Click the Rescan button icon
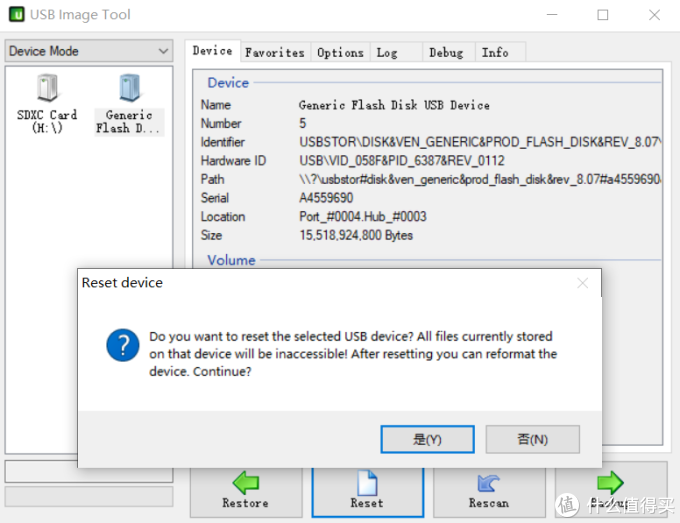Image resolution: width=680 pixels, height=523 pixels. (x=488, y=483)
